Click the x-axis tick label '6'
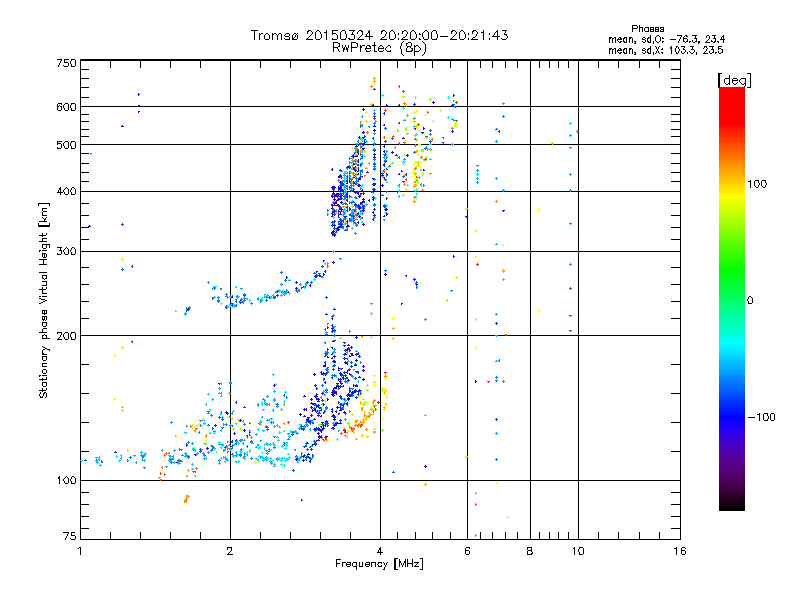 (x=467, y=551)
